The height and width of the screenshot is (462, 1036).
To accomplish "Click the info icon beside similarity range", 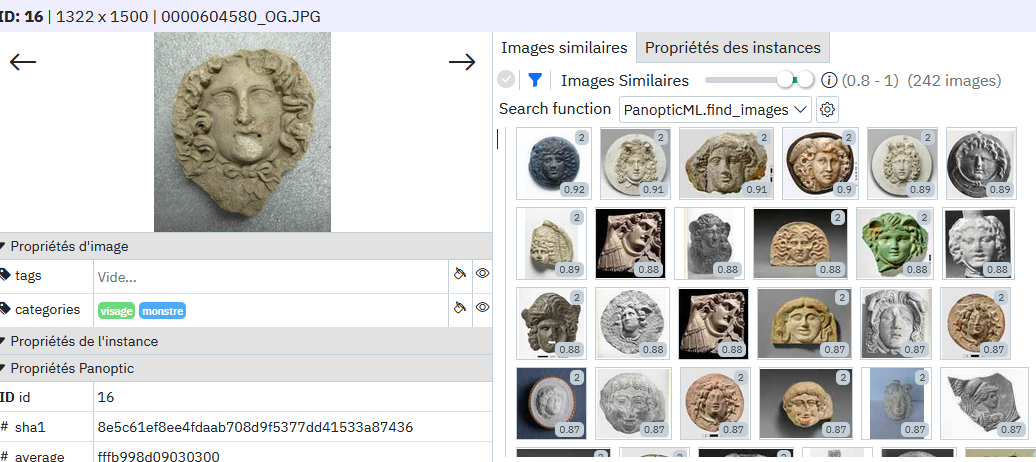I will click(829, 81).
